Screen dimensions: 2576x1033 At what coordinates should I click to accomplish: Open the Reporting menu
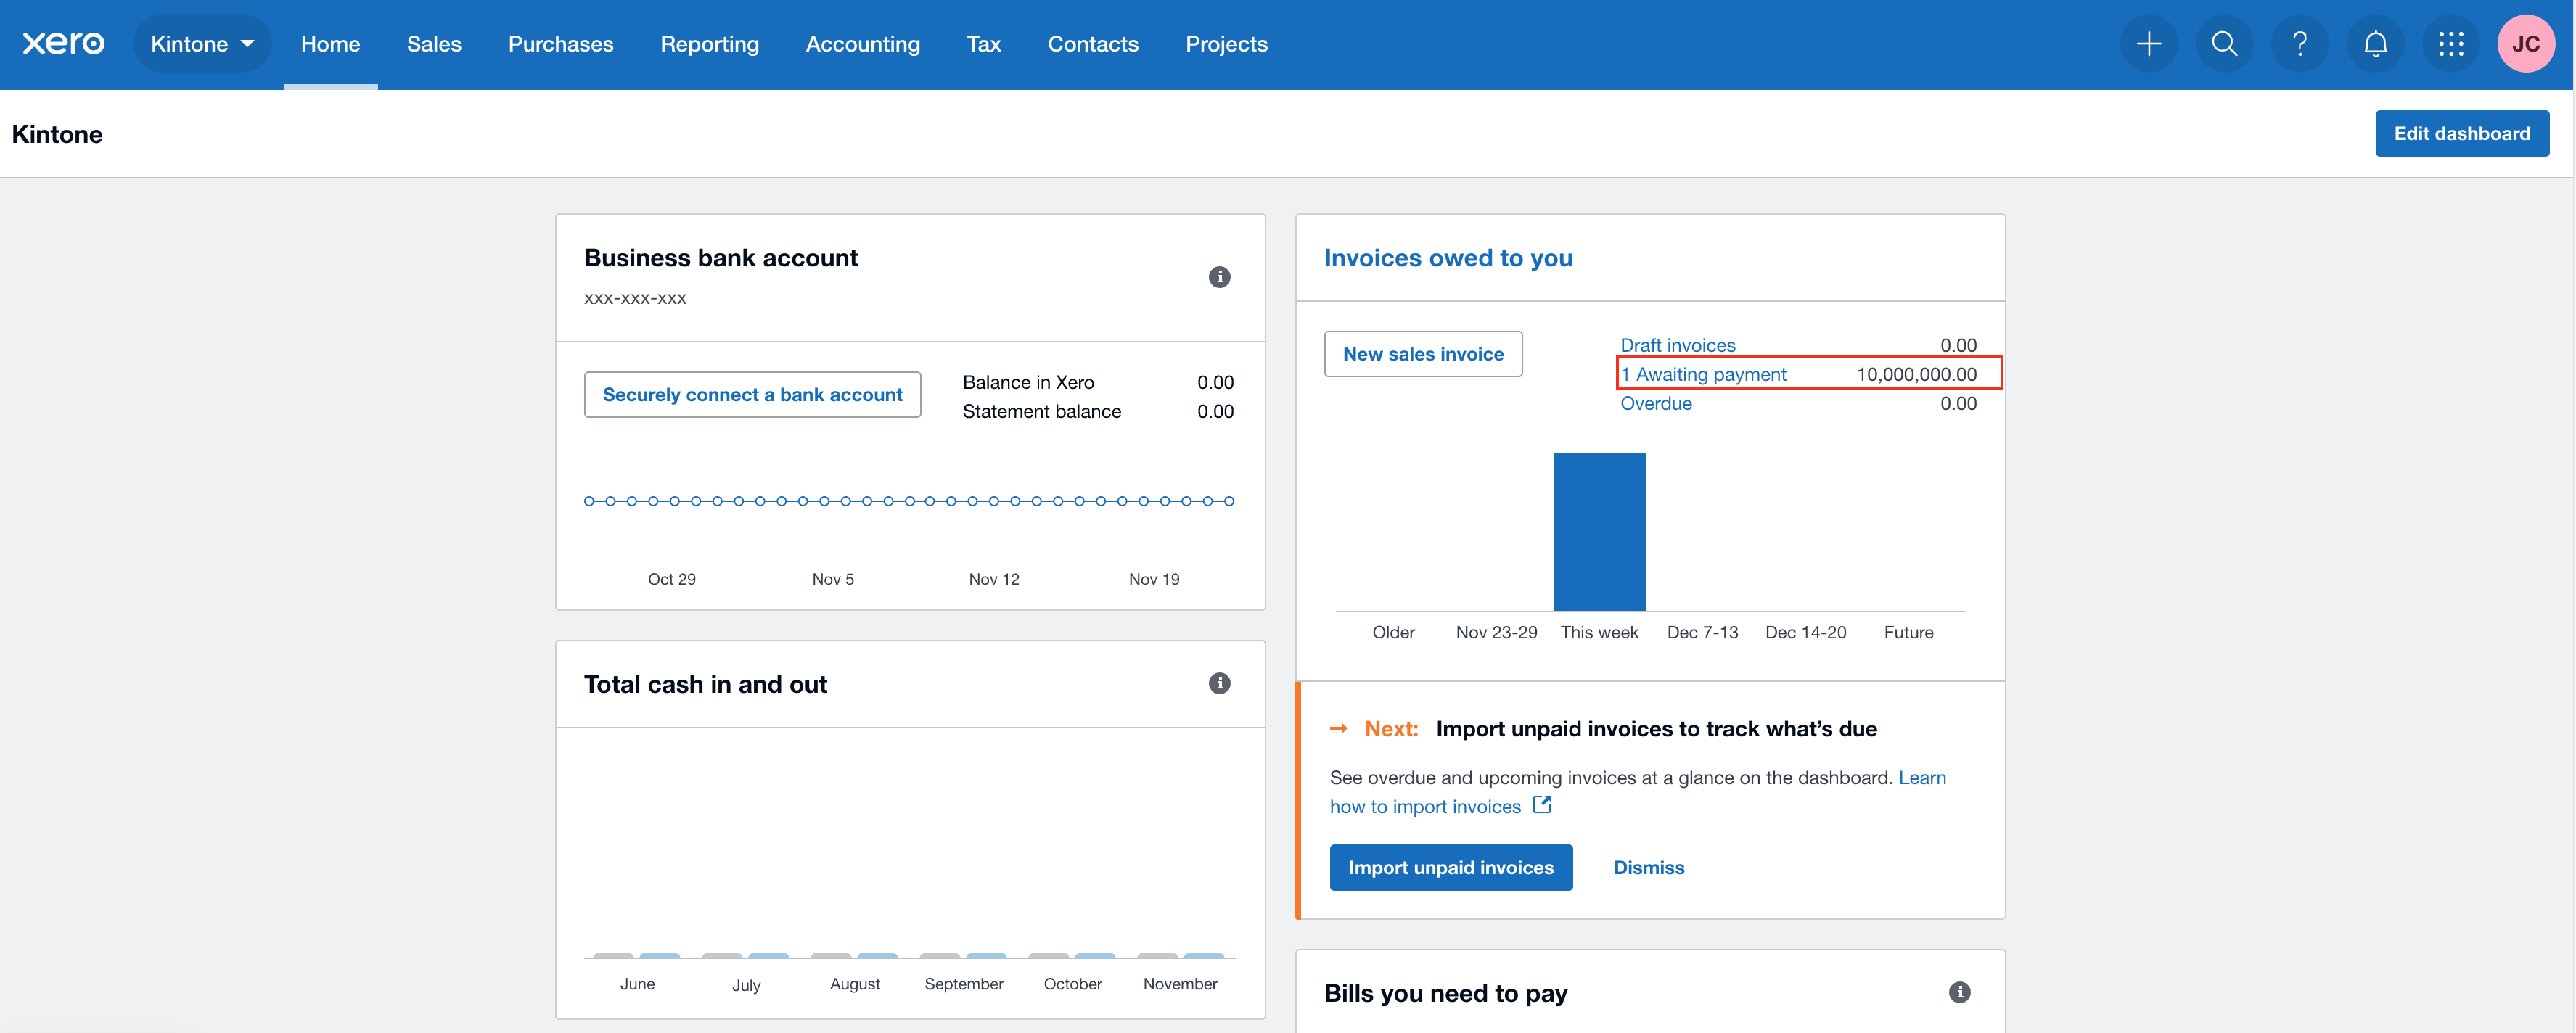pyautogui.click(x=709, y=43)
